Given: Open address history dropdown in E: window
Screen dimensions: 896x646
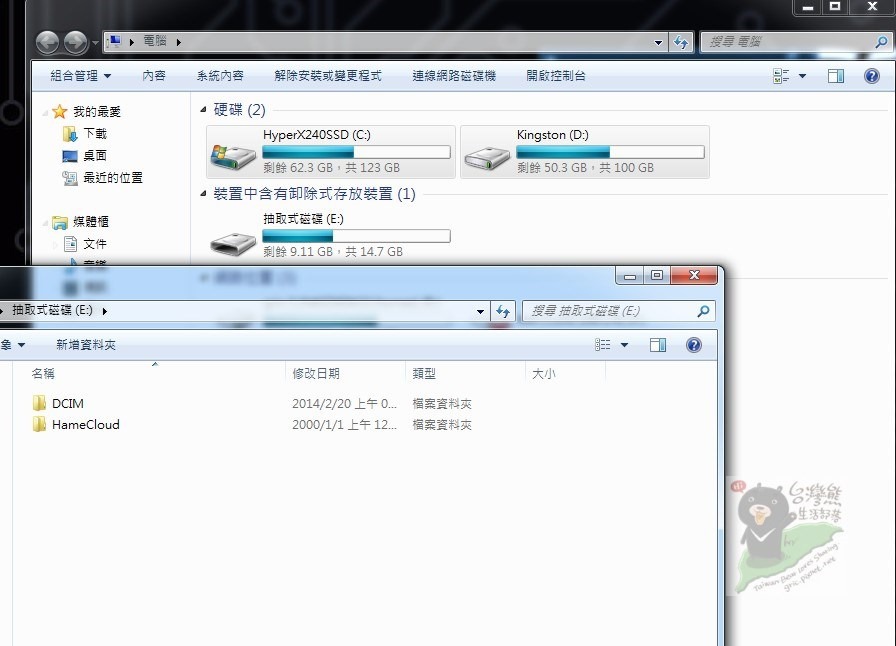Looking at the screenshot, I should (481, 312).
